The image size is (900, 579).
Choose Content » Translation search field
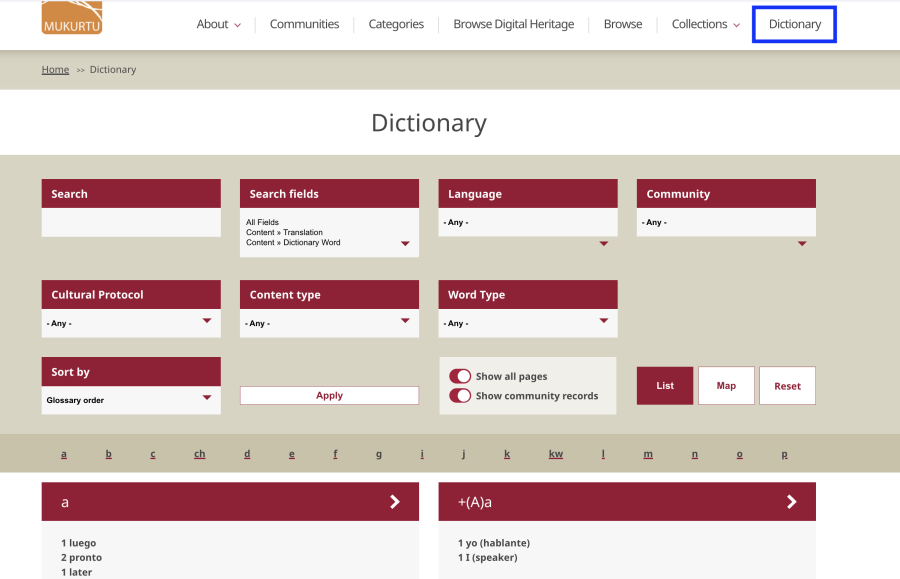point(284,232)
